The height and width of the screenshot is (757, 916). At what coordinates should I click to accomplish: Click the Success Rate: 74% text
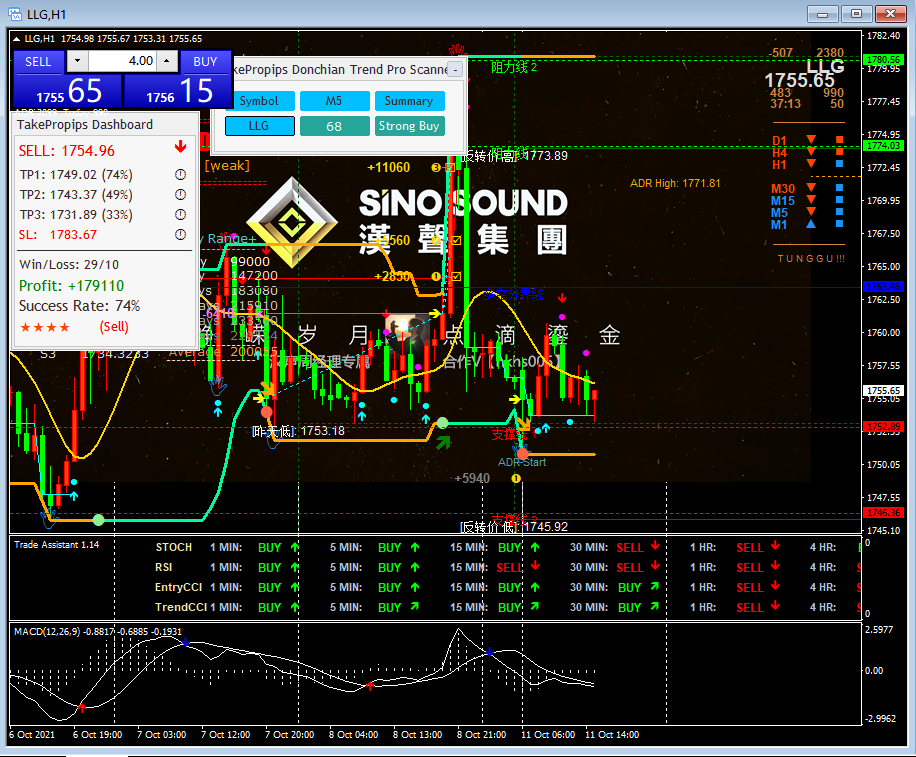click(x=79, y=305)
